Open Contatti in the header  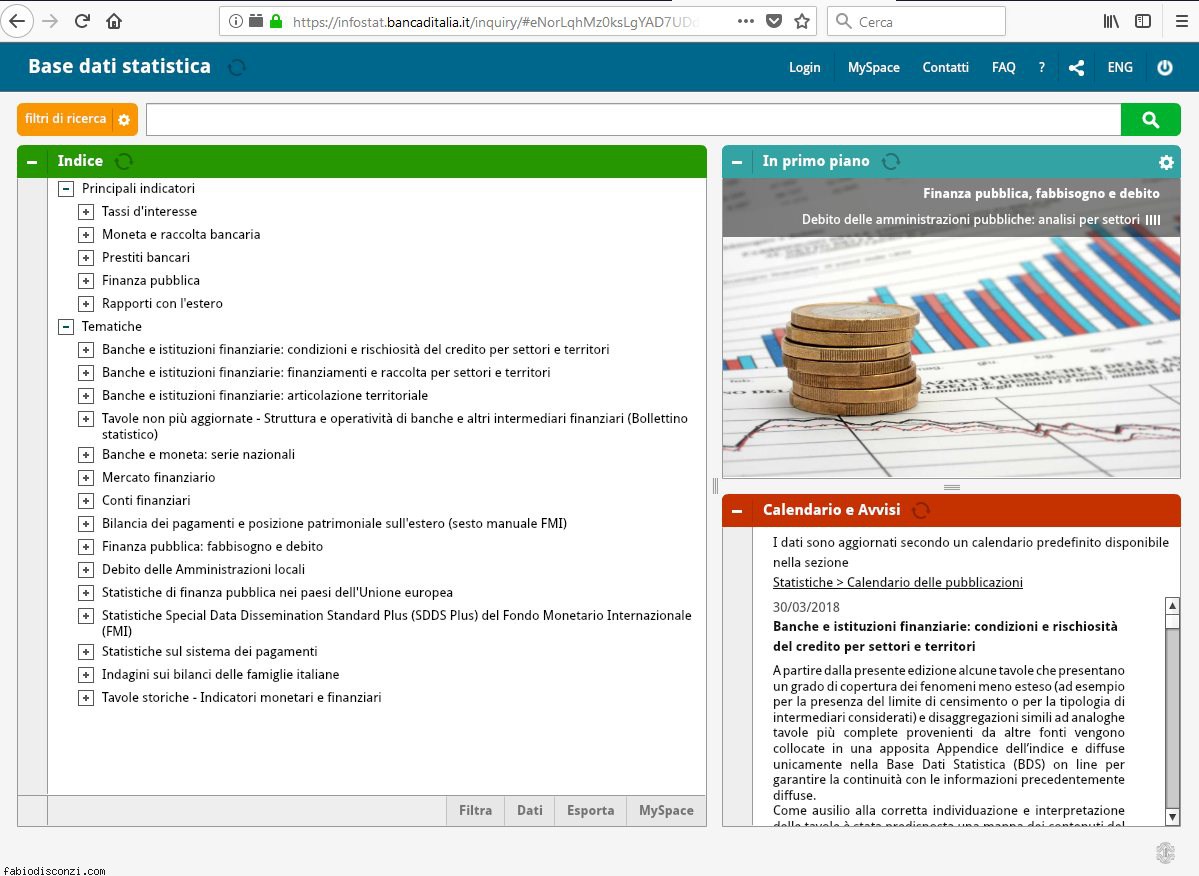point(945,67)
